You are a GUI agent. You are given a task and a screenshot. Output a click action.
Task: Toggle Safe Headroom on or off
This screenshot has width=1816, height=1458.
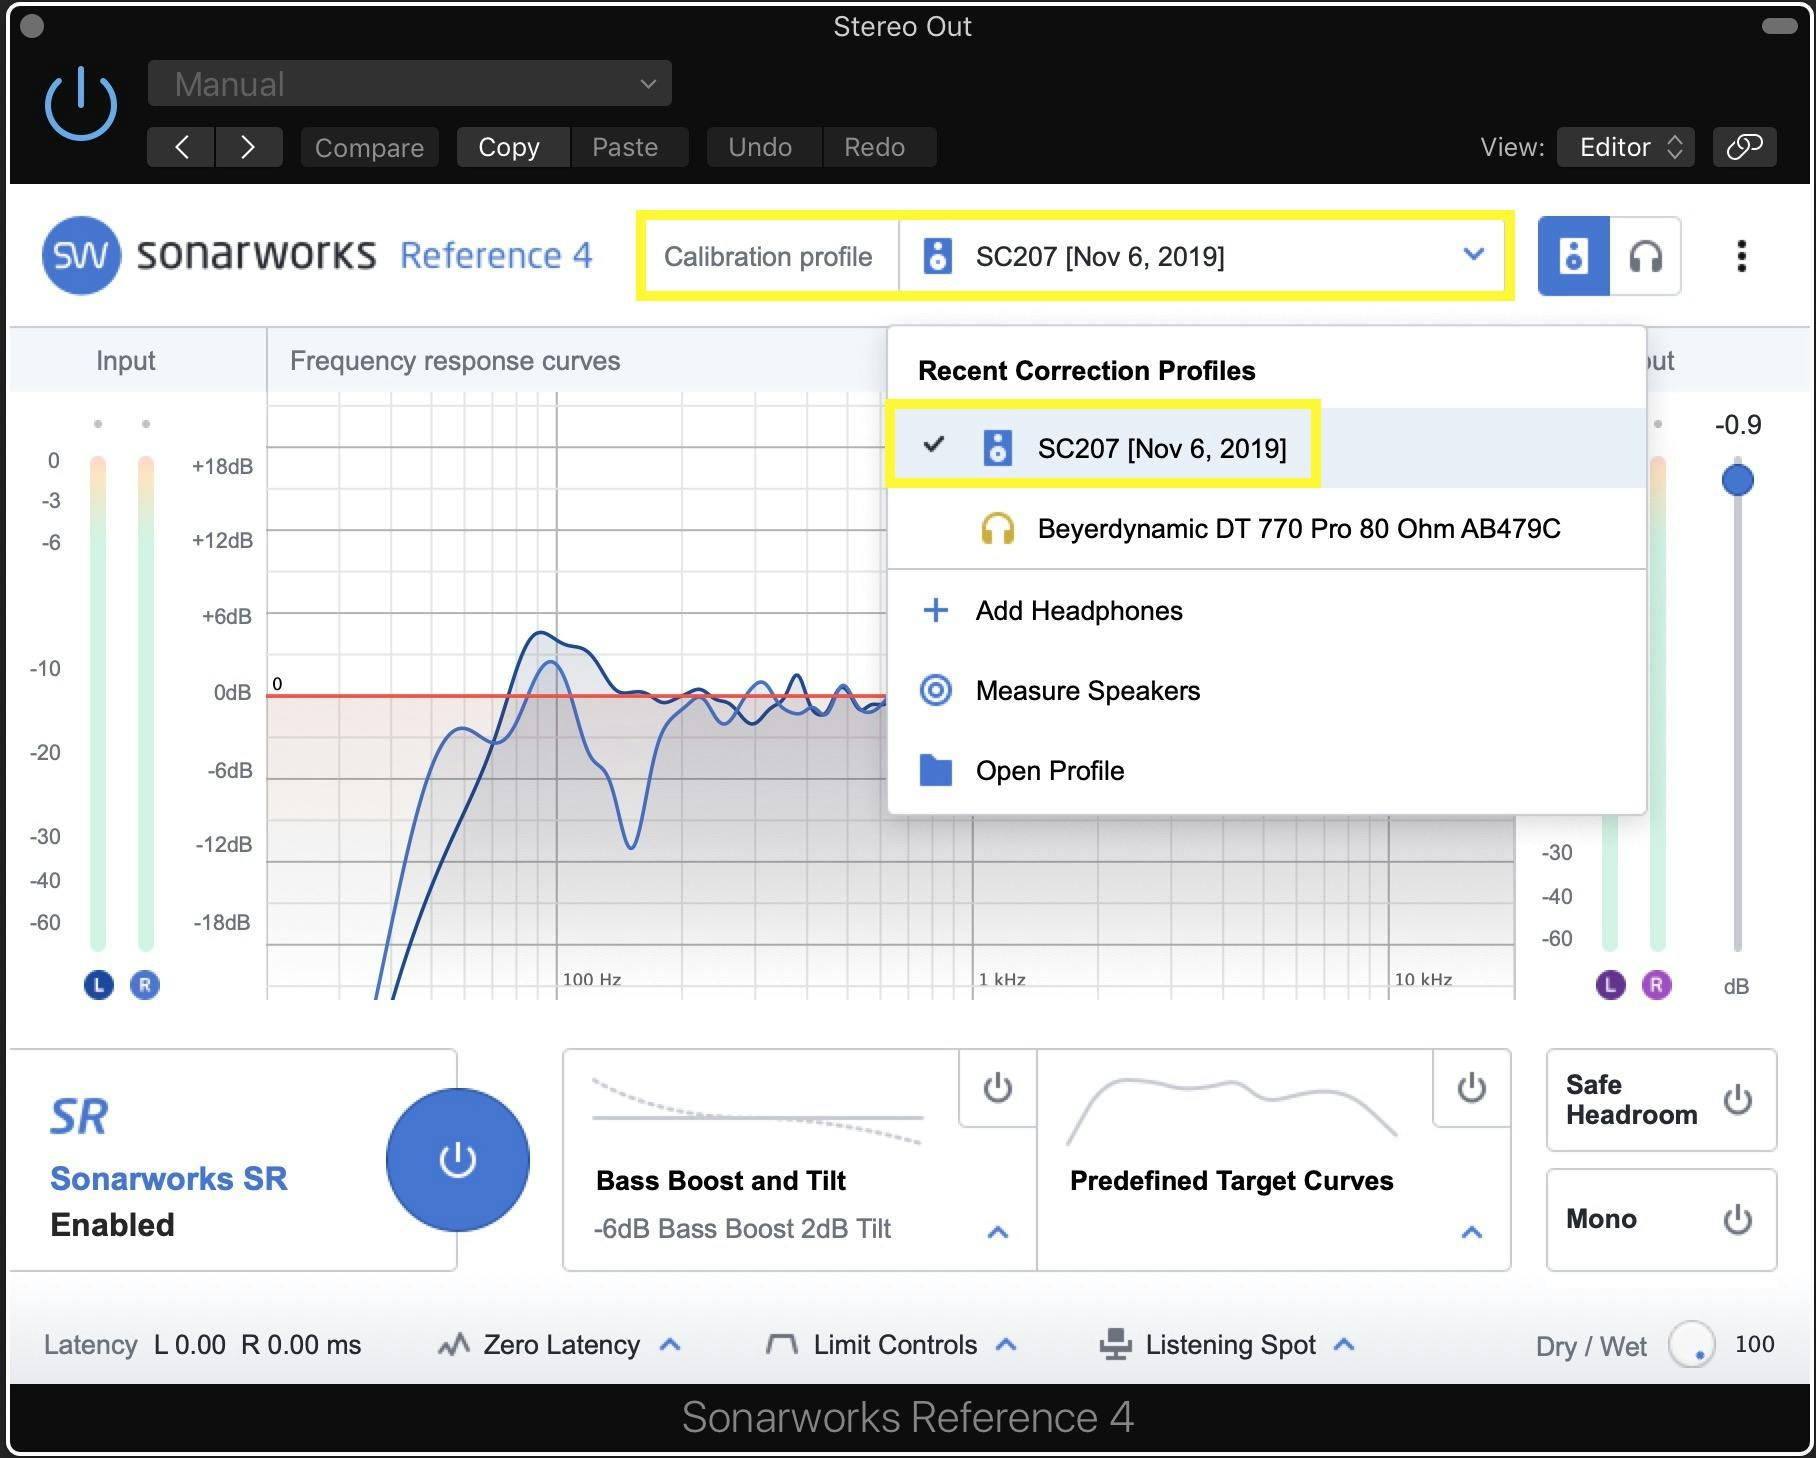(1737, 1099)
